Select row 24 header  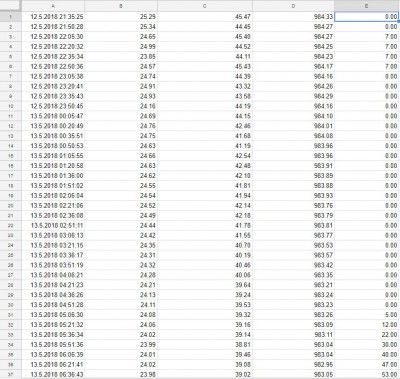[x=11, y=245]
